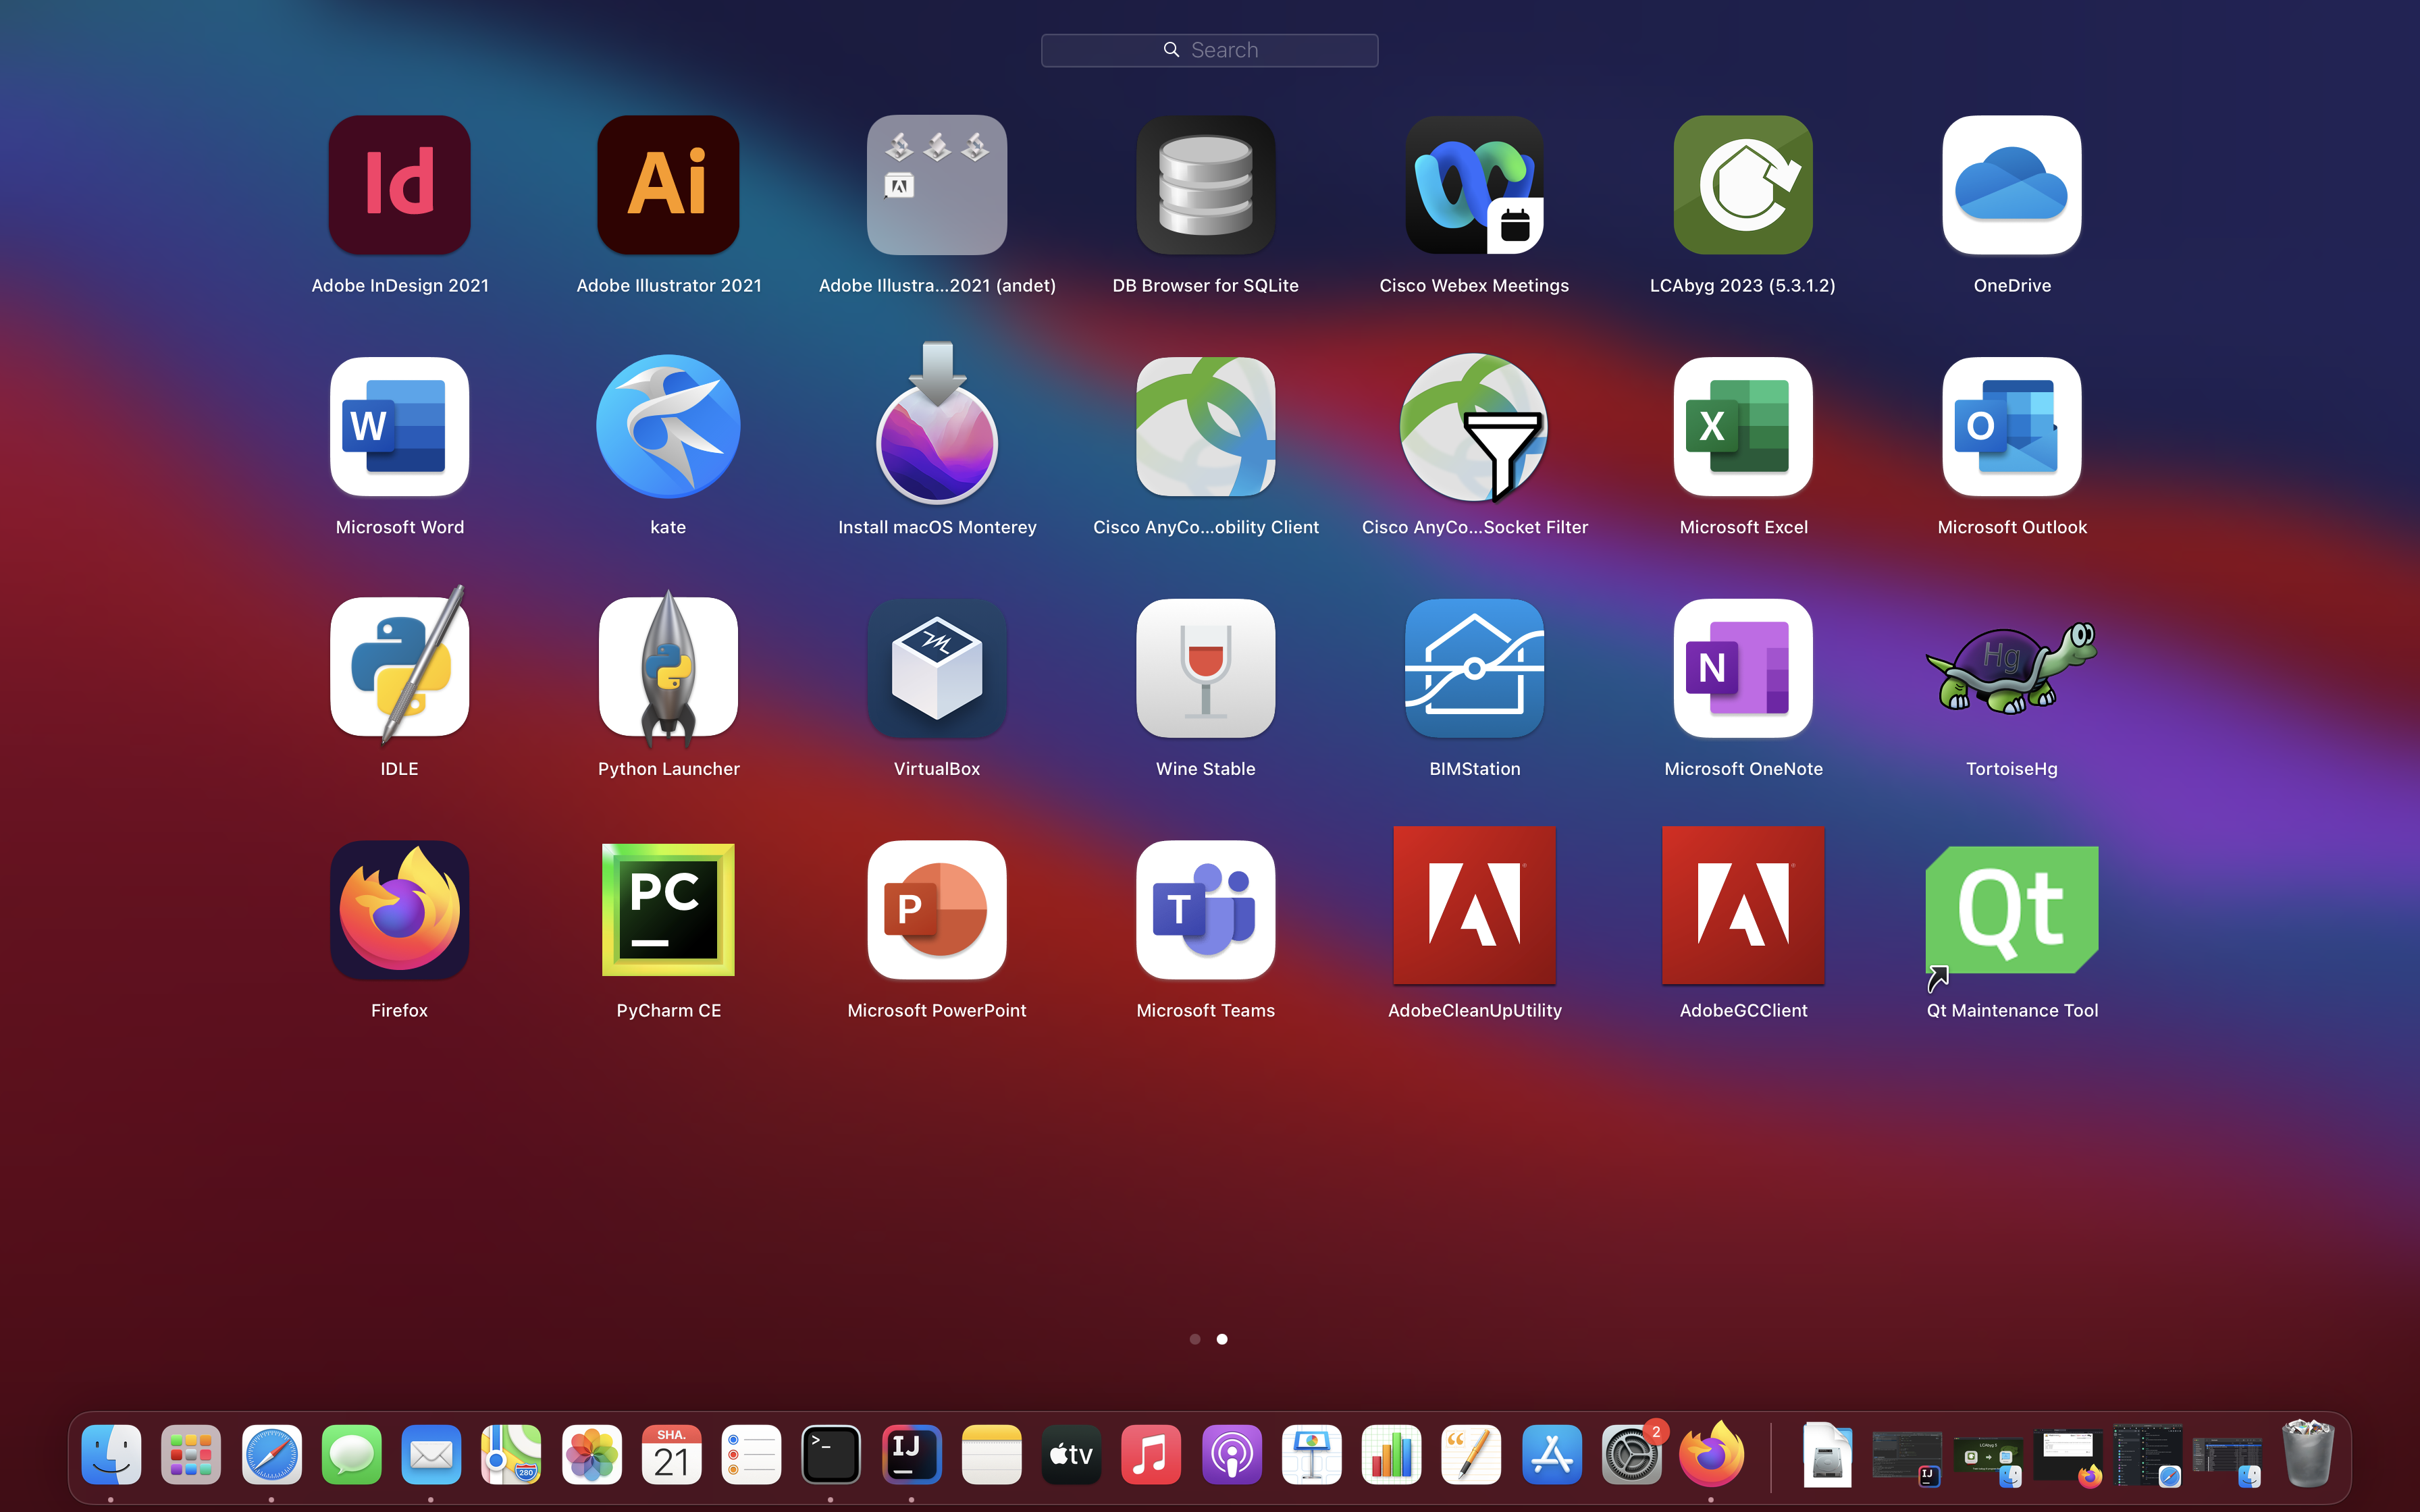Launch kate text editor
Screen dimensions: 2420x1512
[668, 427]
